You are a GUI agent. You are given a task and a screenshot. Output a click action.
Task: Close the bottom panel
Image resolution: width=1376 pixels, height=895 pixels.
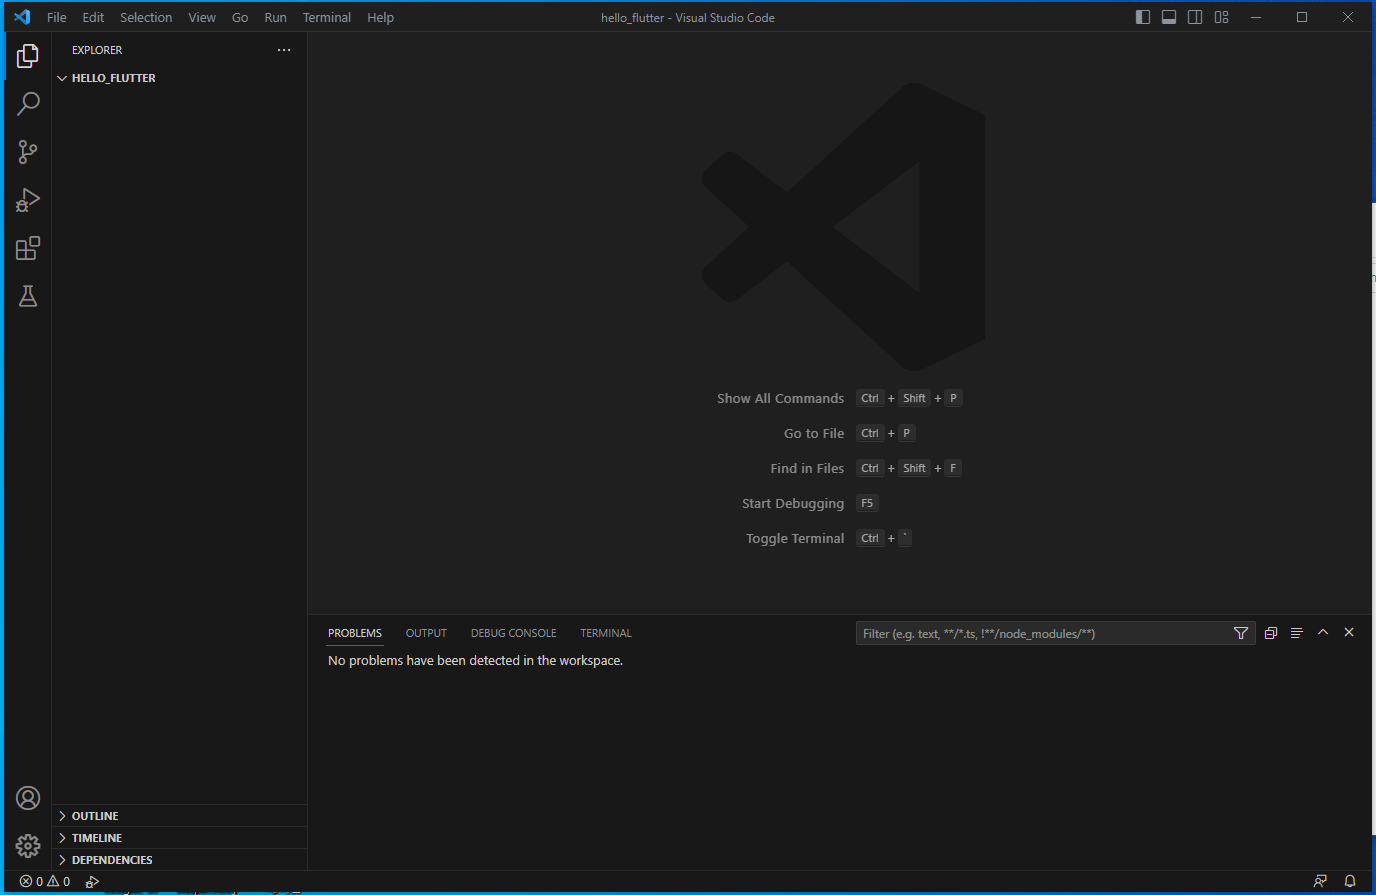1349,633
